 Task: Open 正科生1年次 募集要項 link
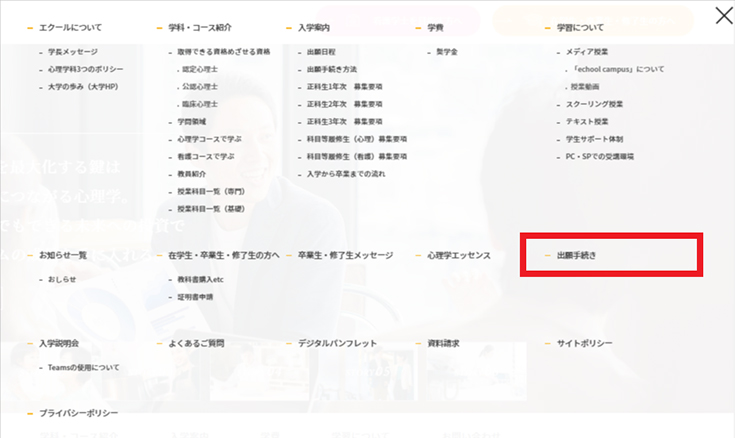345,86
